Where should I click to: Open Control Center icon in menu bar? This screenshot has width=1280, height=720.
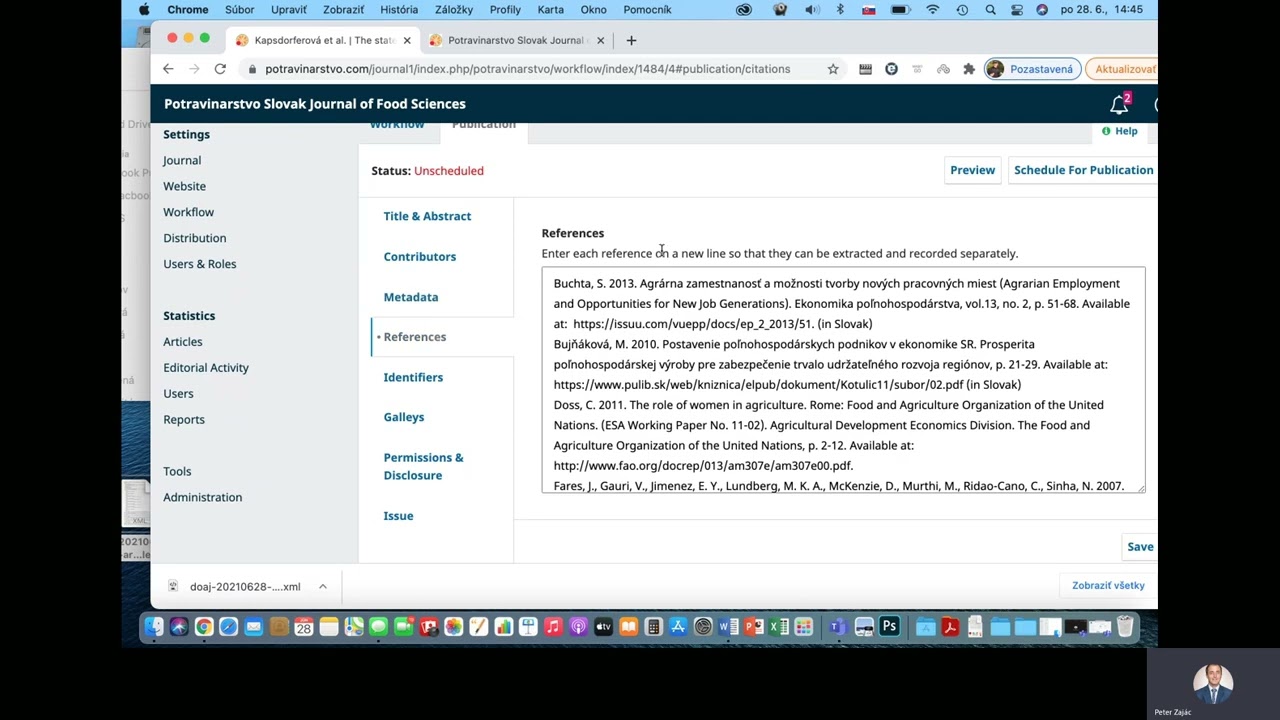point(1017,10)
